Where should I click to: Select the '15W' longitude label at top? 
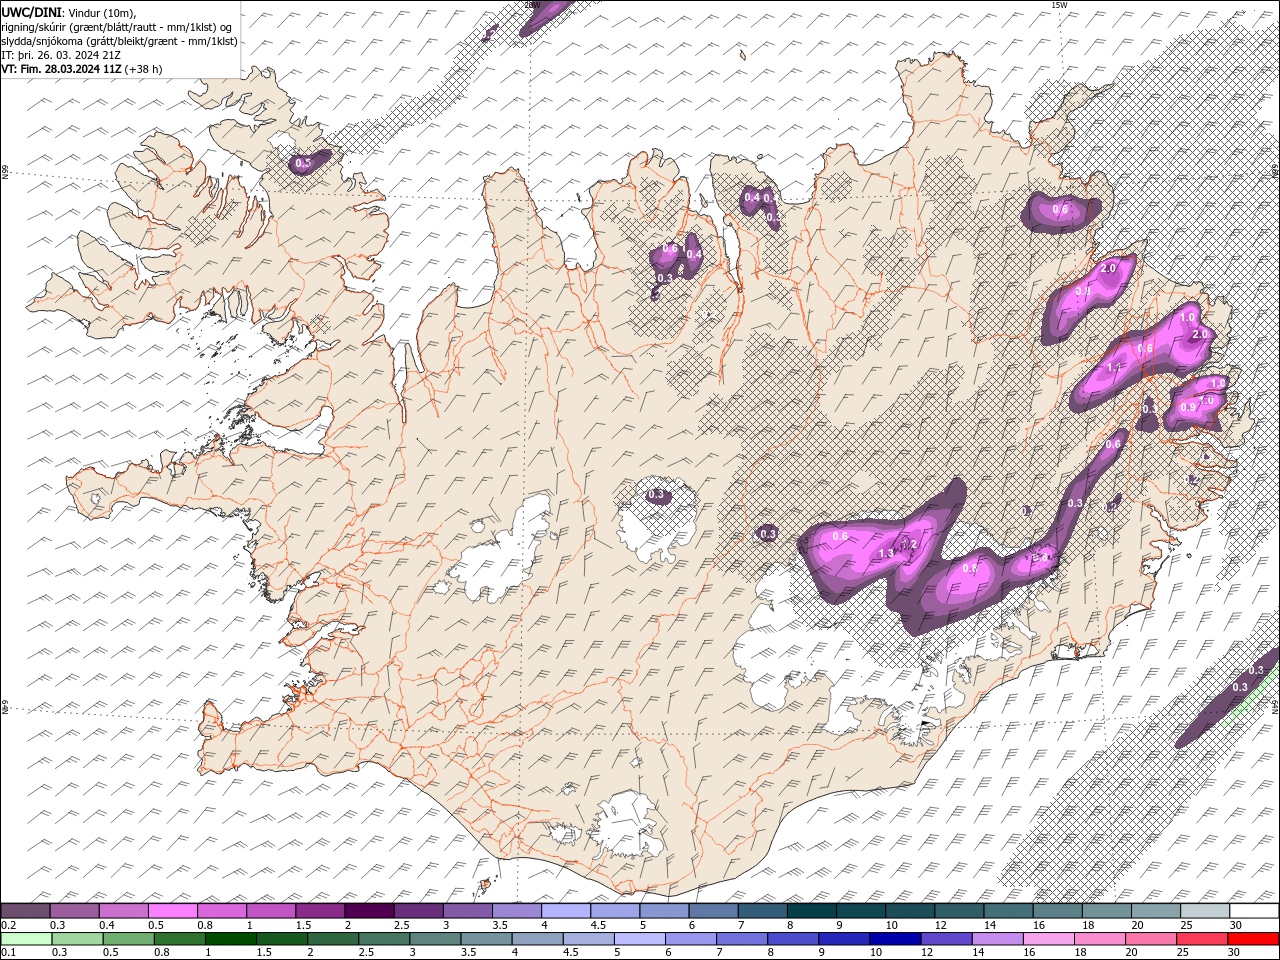tap(1059, 5)
